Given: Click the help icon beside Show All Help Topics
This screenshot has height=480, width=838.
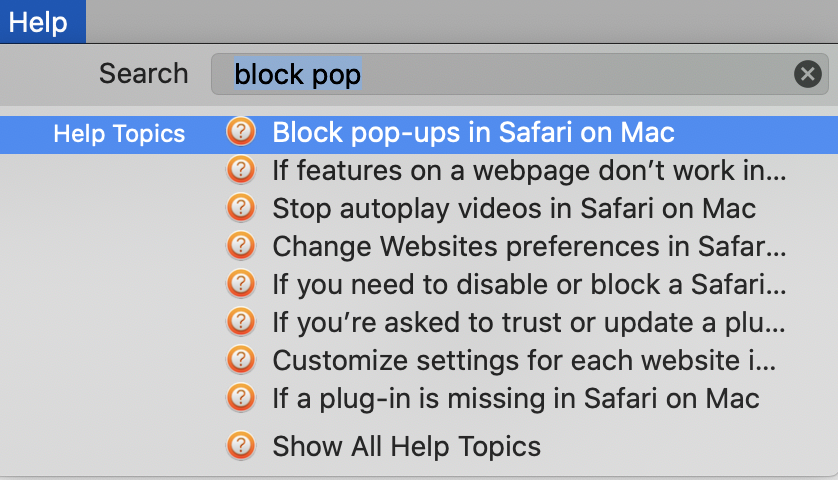Looking at the screenshot, I should [241, 446].
